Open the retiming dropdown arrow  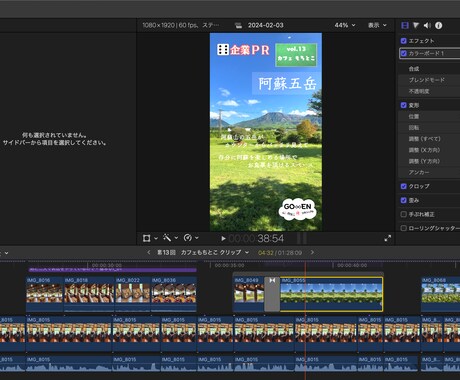pos(197,238)
